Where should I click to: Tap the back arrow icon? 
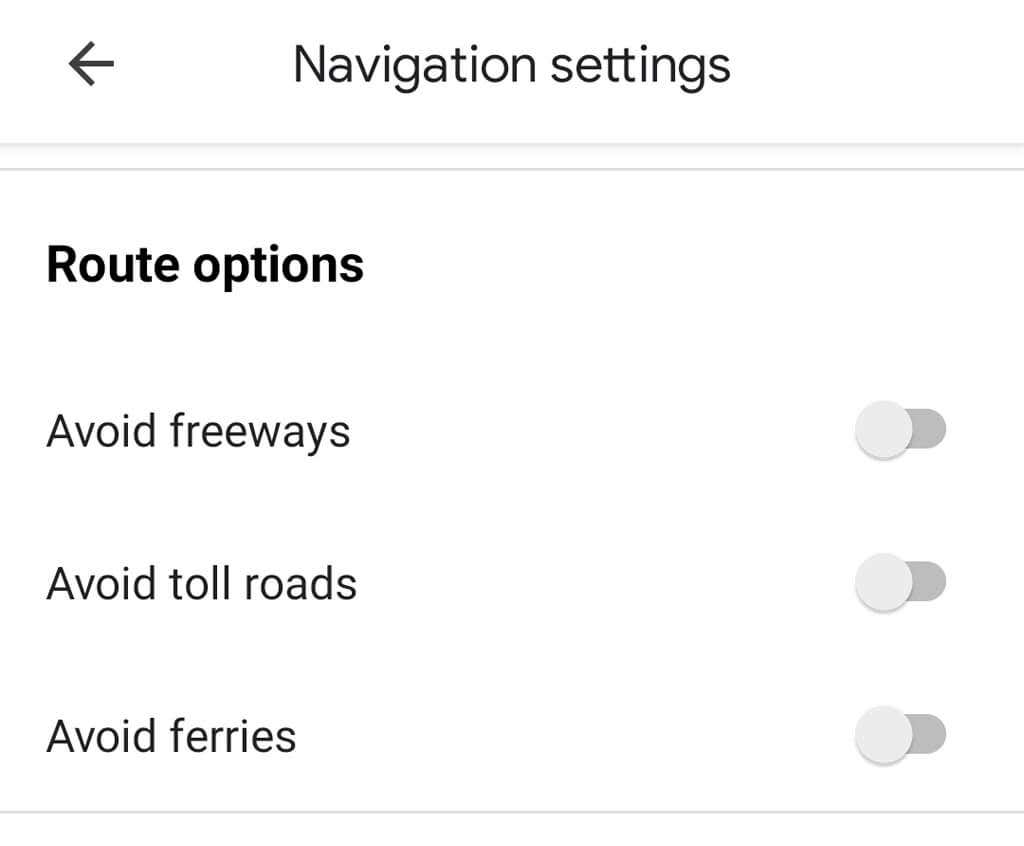click(x=91, y=65)
